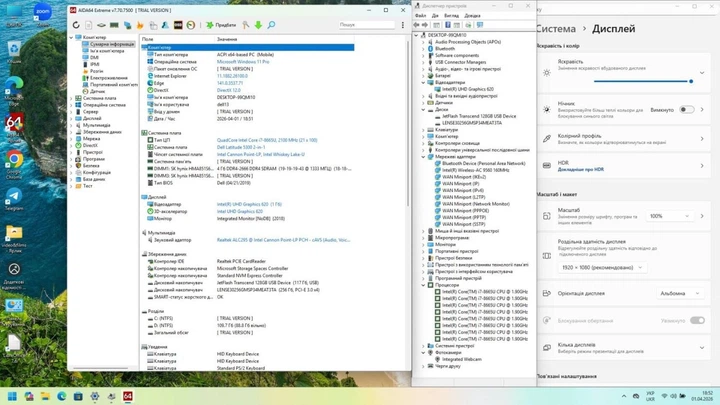The height and width of the screenshot is (405, 720).
Task: Click the Properties icon in Device Manager toolbar
Action: [x=437, y=25]
